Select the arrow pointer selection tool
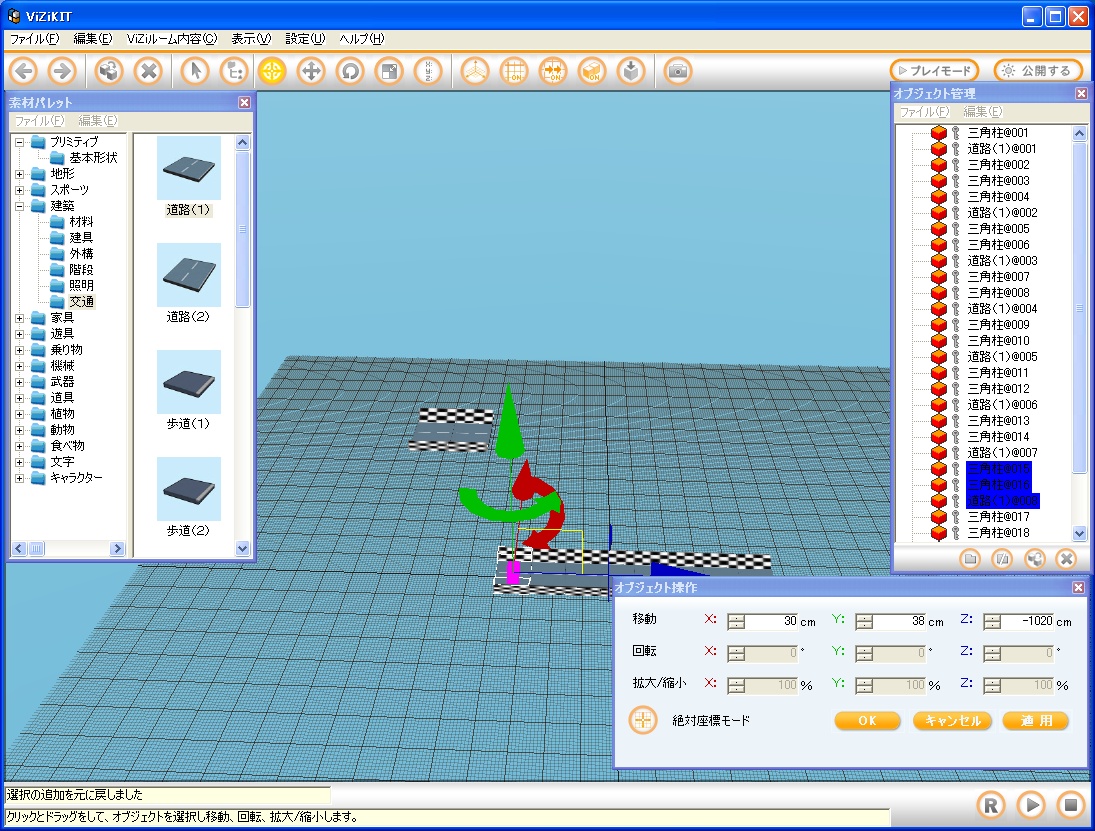Image resolution: width=1095 pixels, height=831 pixels. 197,71
